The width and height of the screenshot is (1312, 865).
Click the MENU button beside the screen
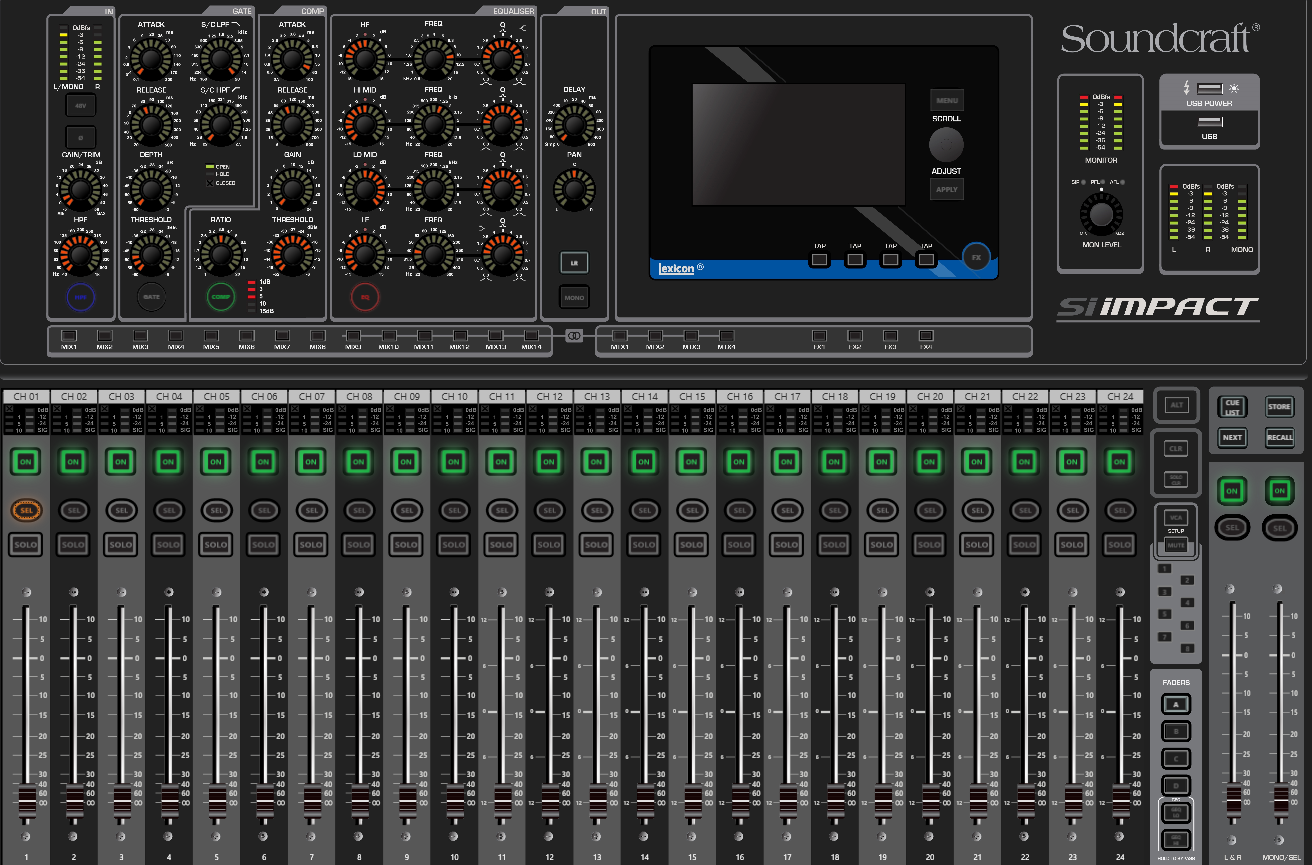(x=946, y=100)
